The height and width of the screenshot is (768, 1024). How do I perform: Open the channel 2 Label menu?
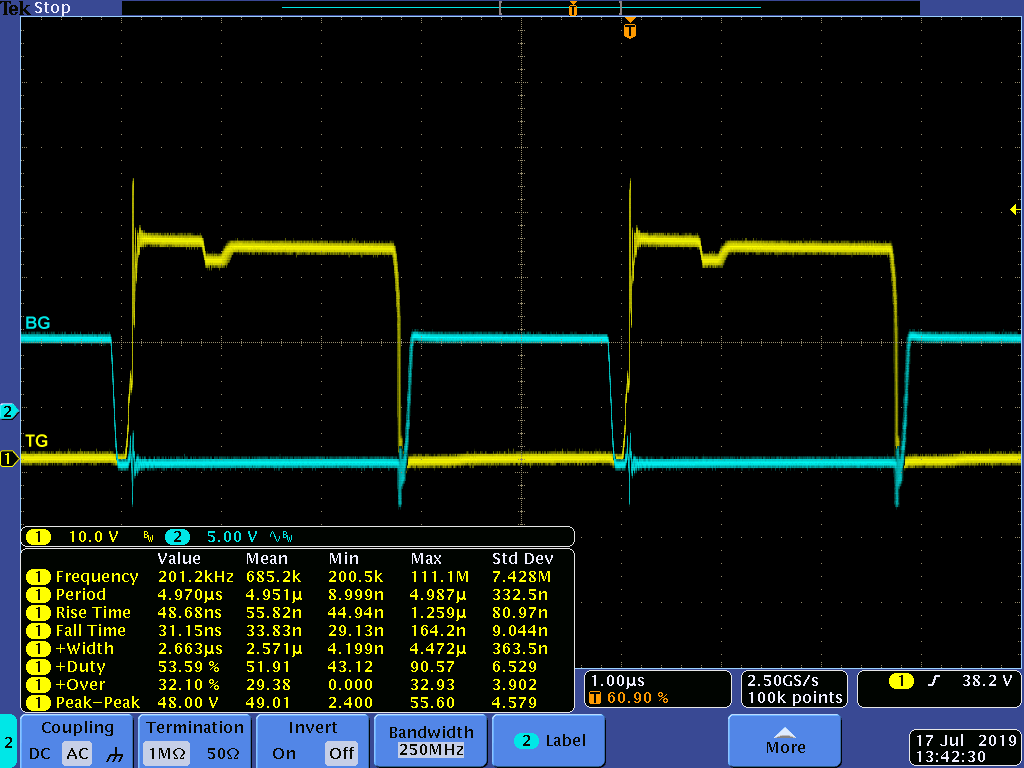click(550, 741)
